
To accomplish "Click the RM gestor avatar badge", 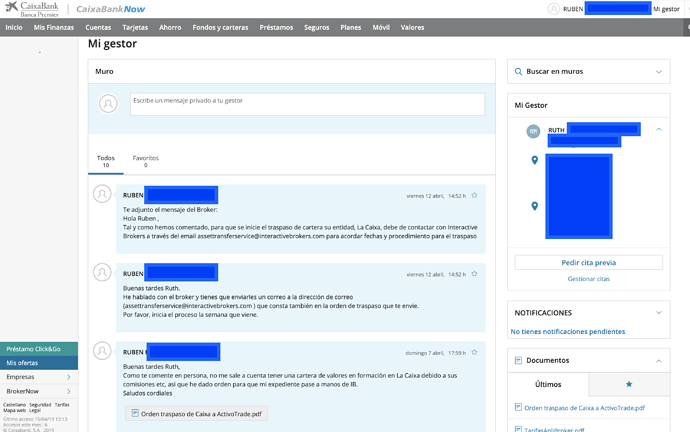I will (533, 131).
